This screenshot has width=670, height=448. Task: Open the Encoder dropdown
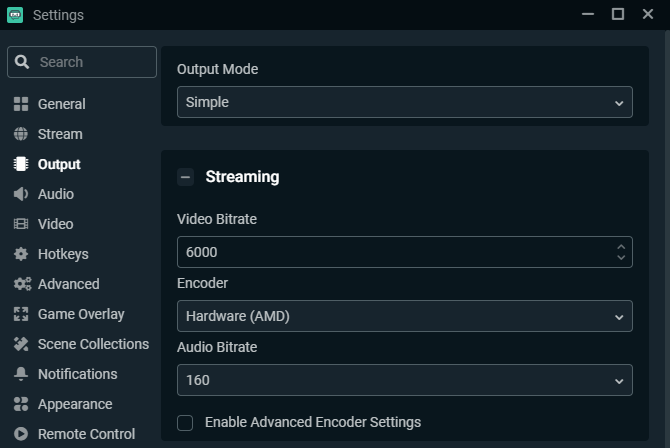point(404,316)
